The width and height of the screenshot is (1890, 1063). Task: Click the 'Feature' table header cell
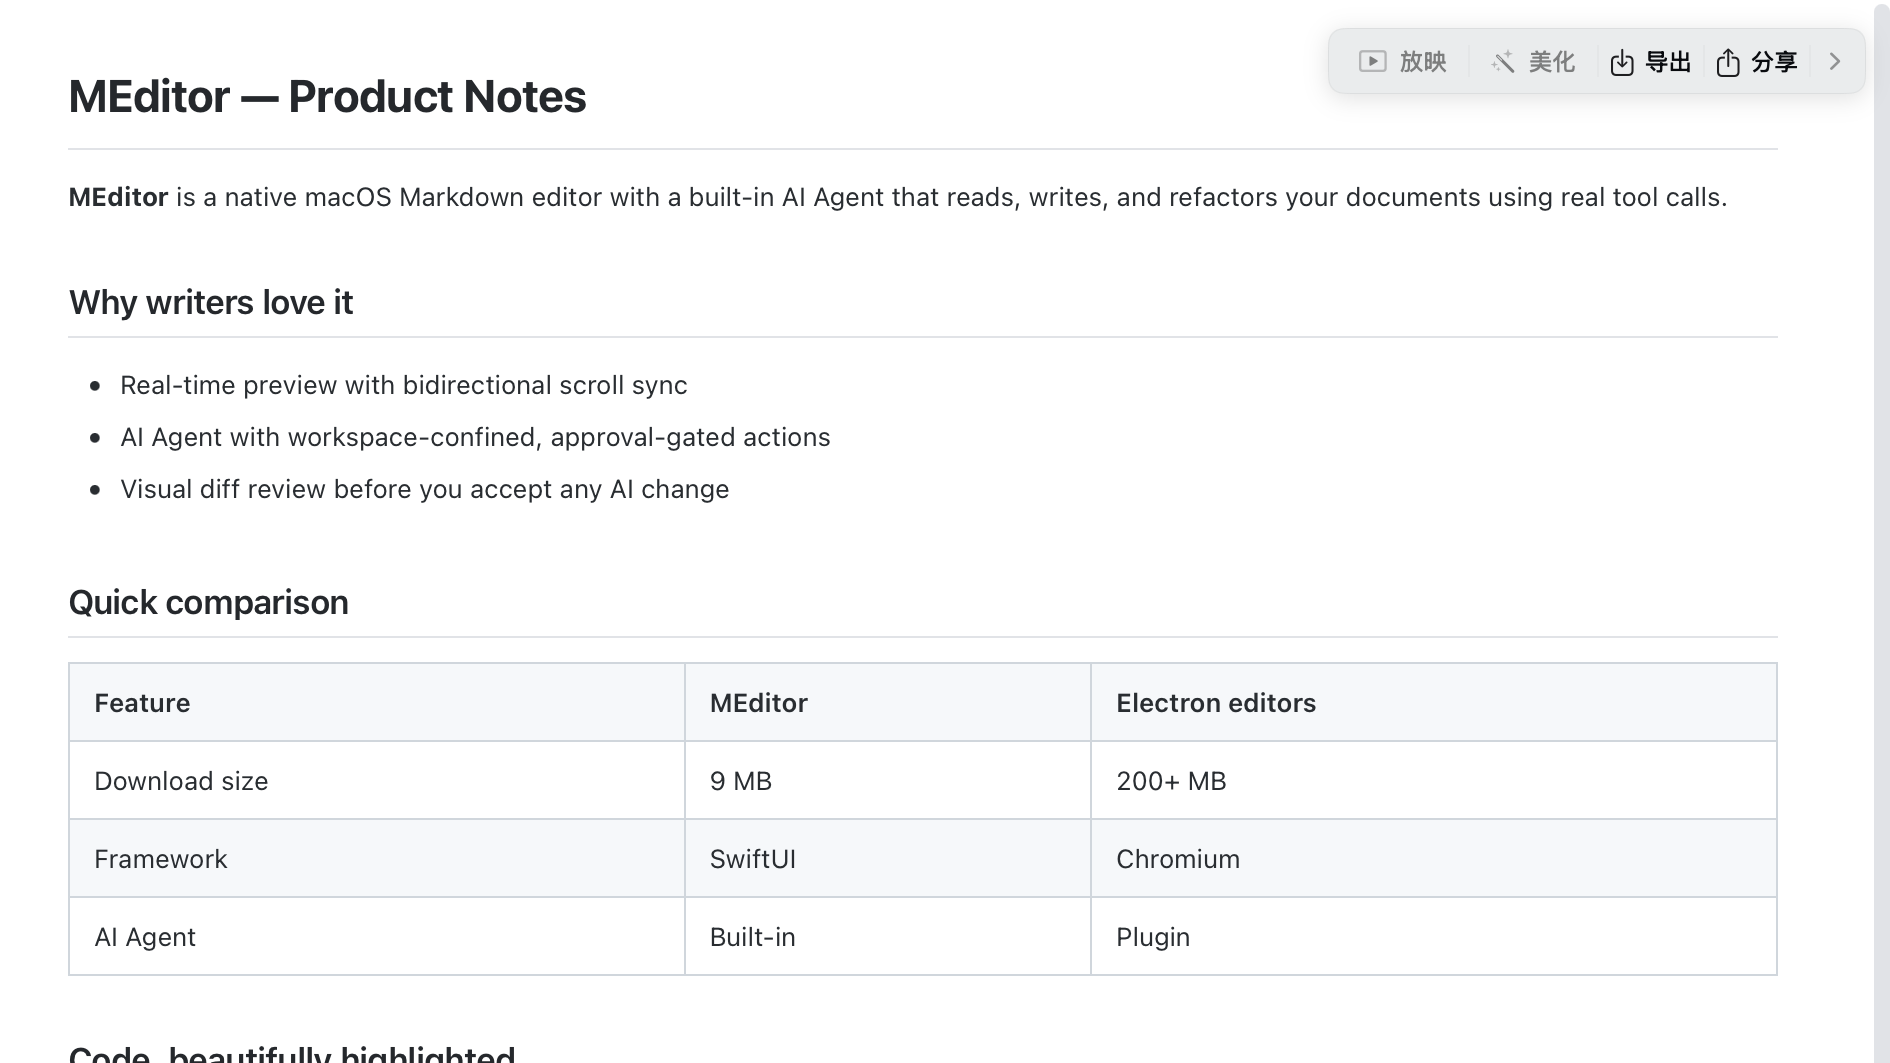(x=377, y=703)
